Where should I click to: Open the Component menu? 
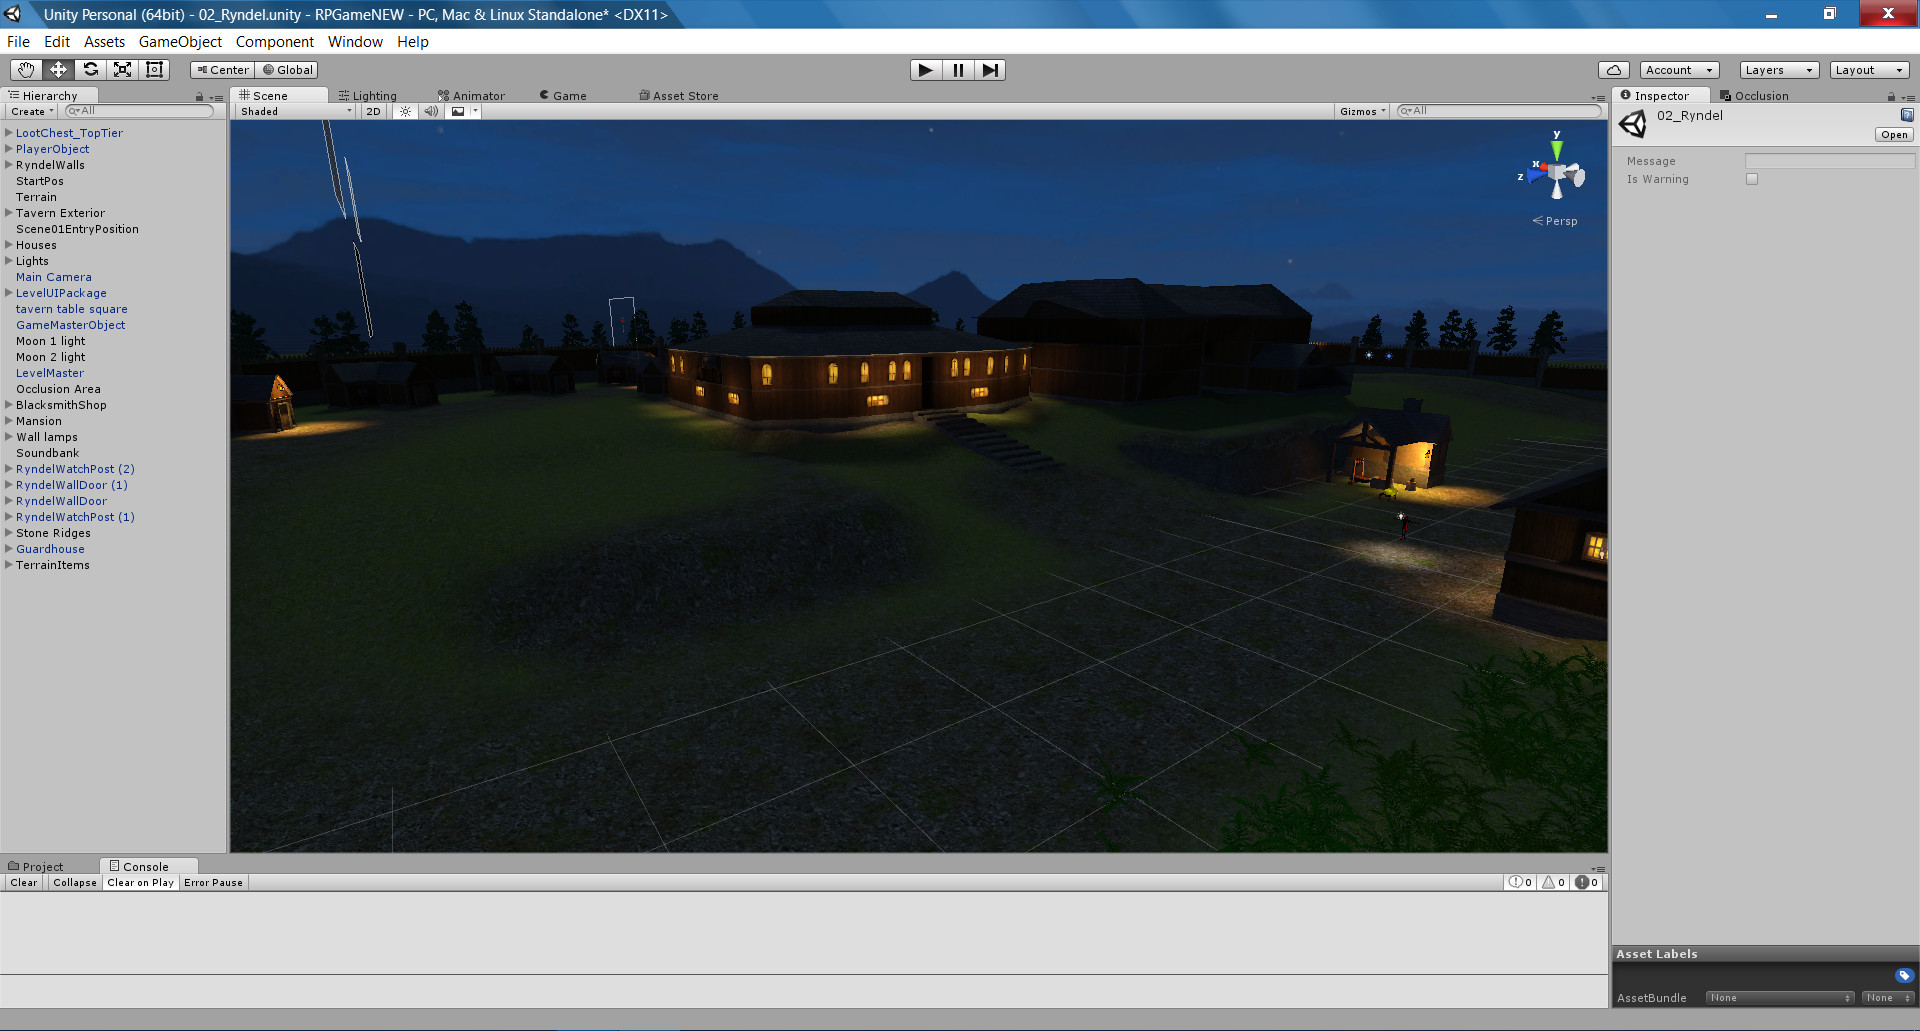274,42
